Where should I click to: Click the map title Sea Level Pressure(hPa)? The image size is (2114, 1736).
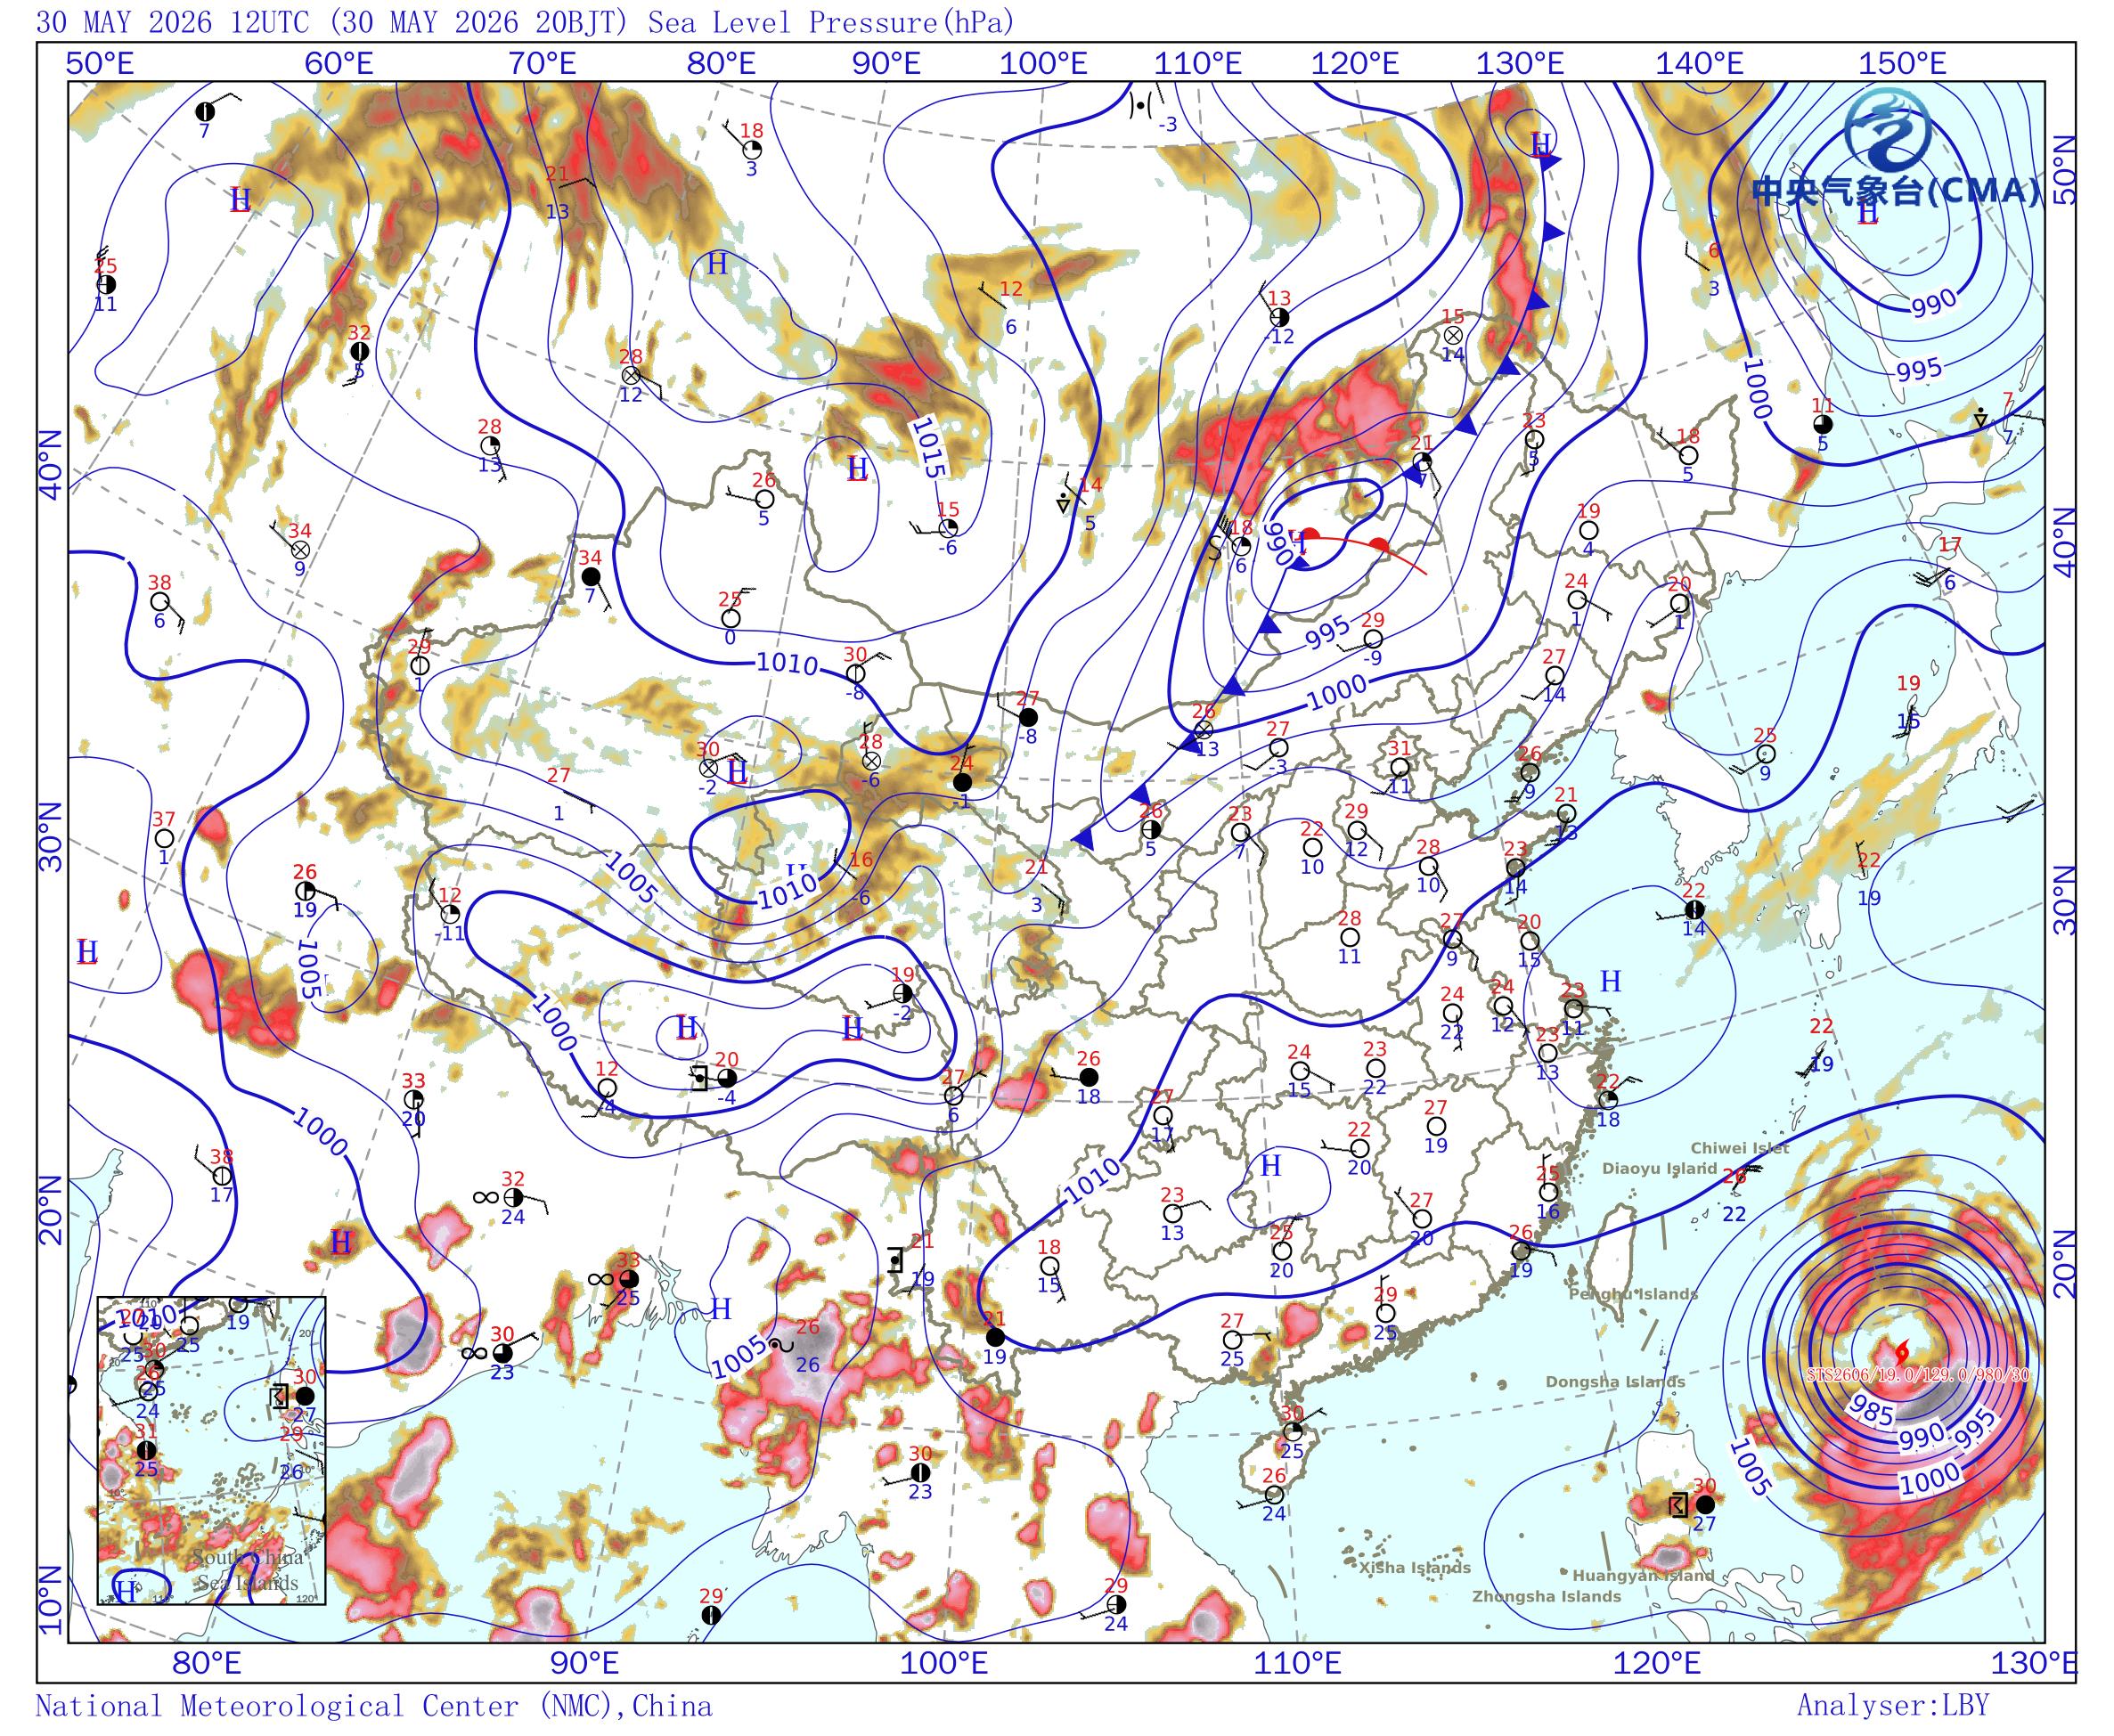pos(830,21)
